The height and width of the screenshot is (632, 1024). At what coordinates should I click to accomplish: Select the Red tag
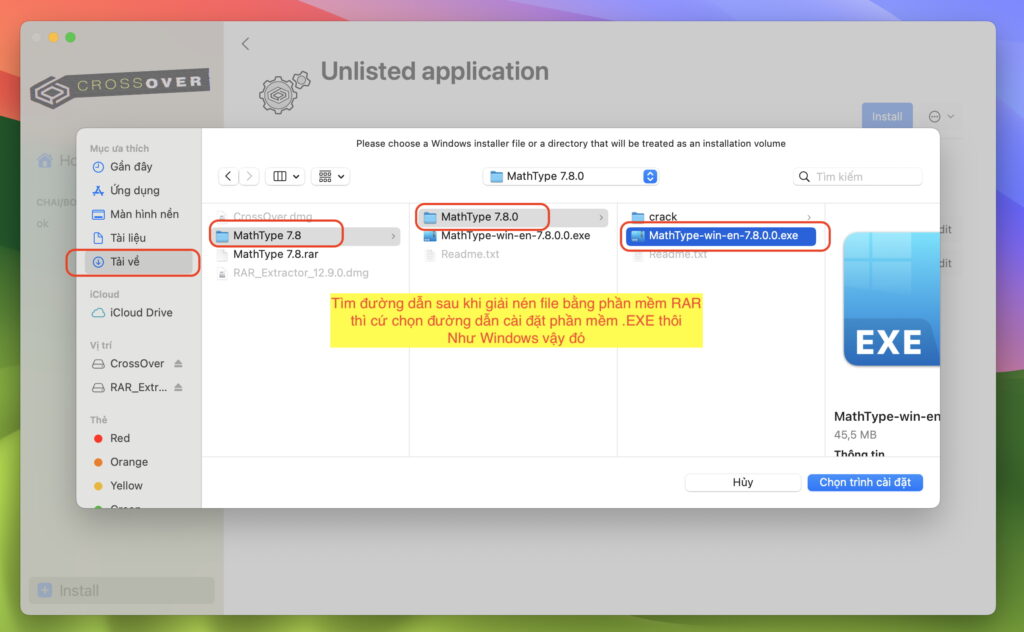pyautogui.click(x=119, y=438)
